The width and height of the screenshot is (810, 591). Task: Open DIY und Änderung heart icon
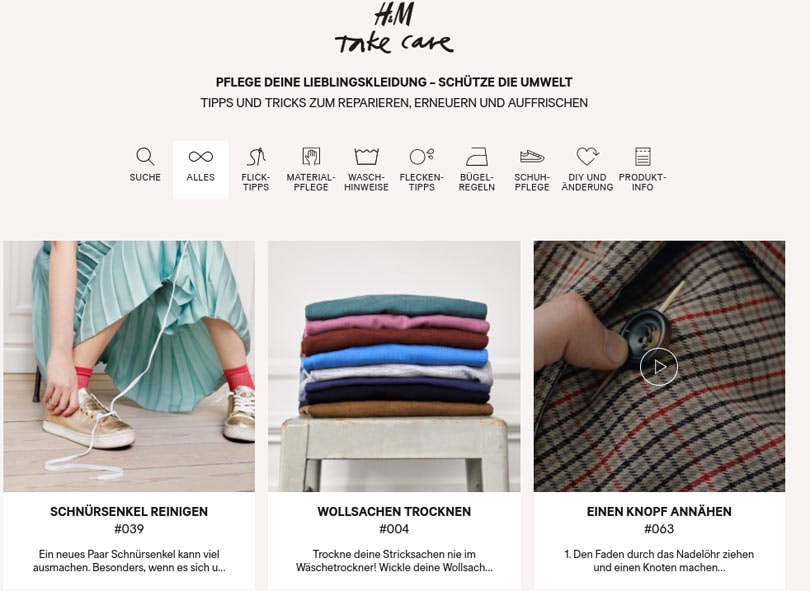587,156
